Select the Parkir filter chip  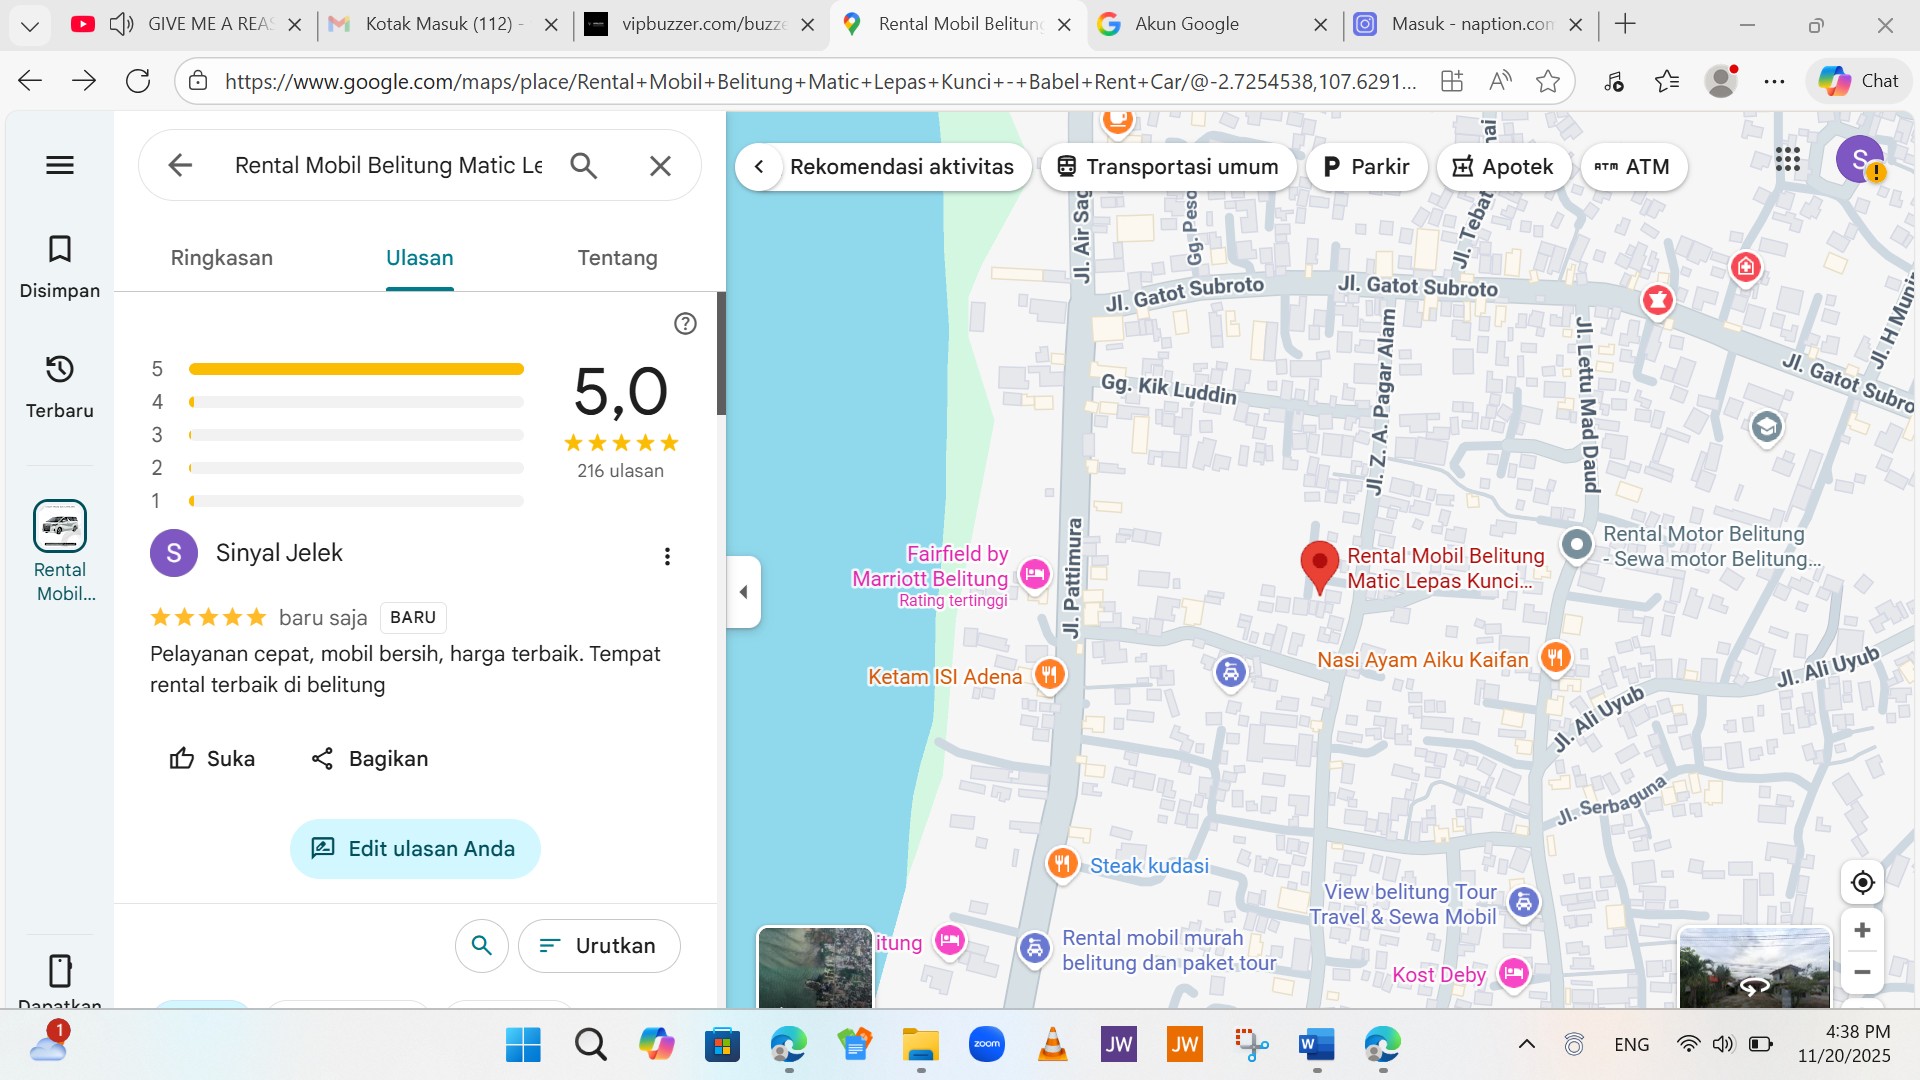point(1366,167)
